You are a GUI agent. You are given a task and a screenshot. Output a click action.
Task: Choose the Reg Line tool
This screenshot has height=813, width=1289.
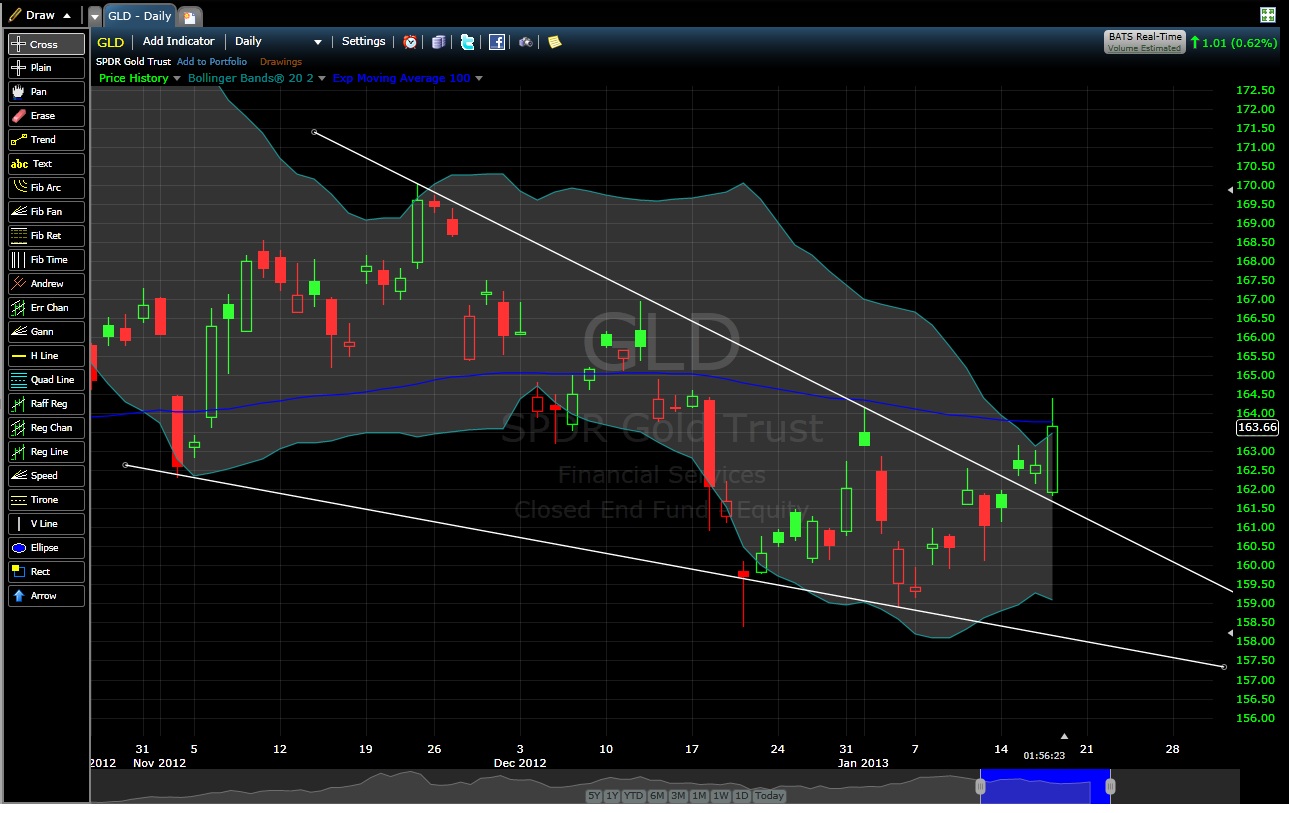pyautogui.click(x=46, y=452)
